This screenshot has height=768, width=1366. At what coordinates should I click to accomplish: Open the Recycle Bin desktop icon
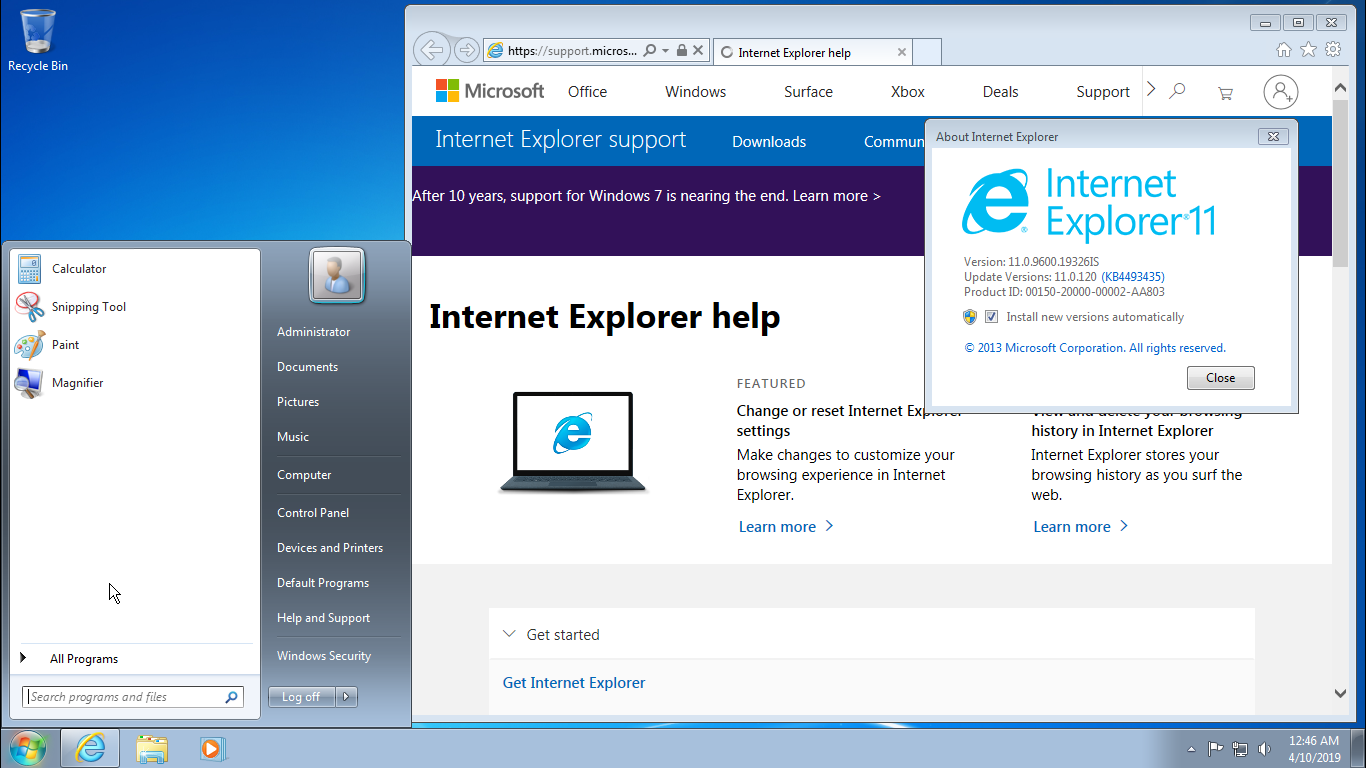point(38,40)
